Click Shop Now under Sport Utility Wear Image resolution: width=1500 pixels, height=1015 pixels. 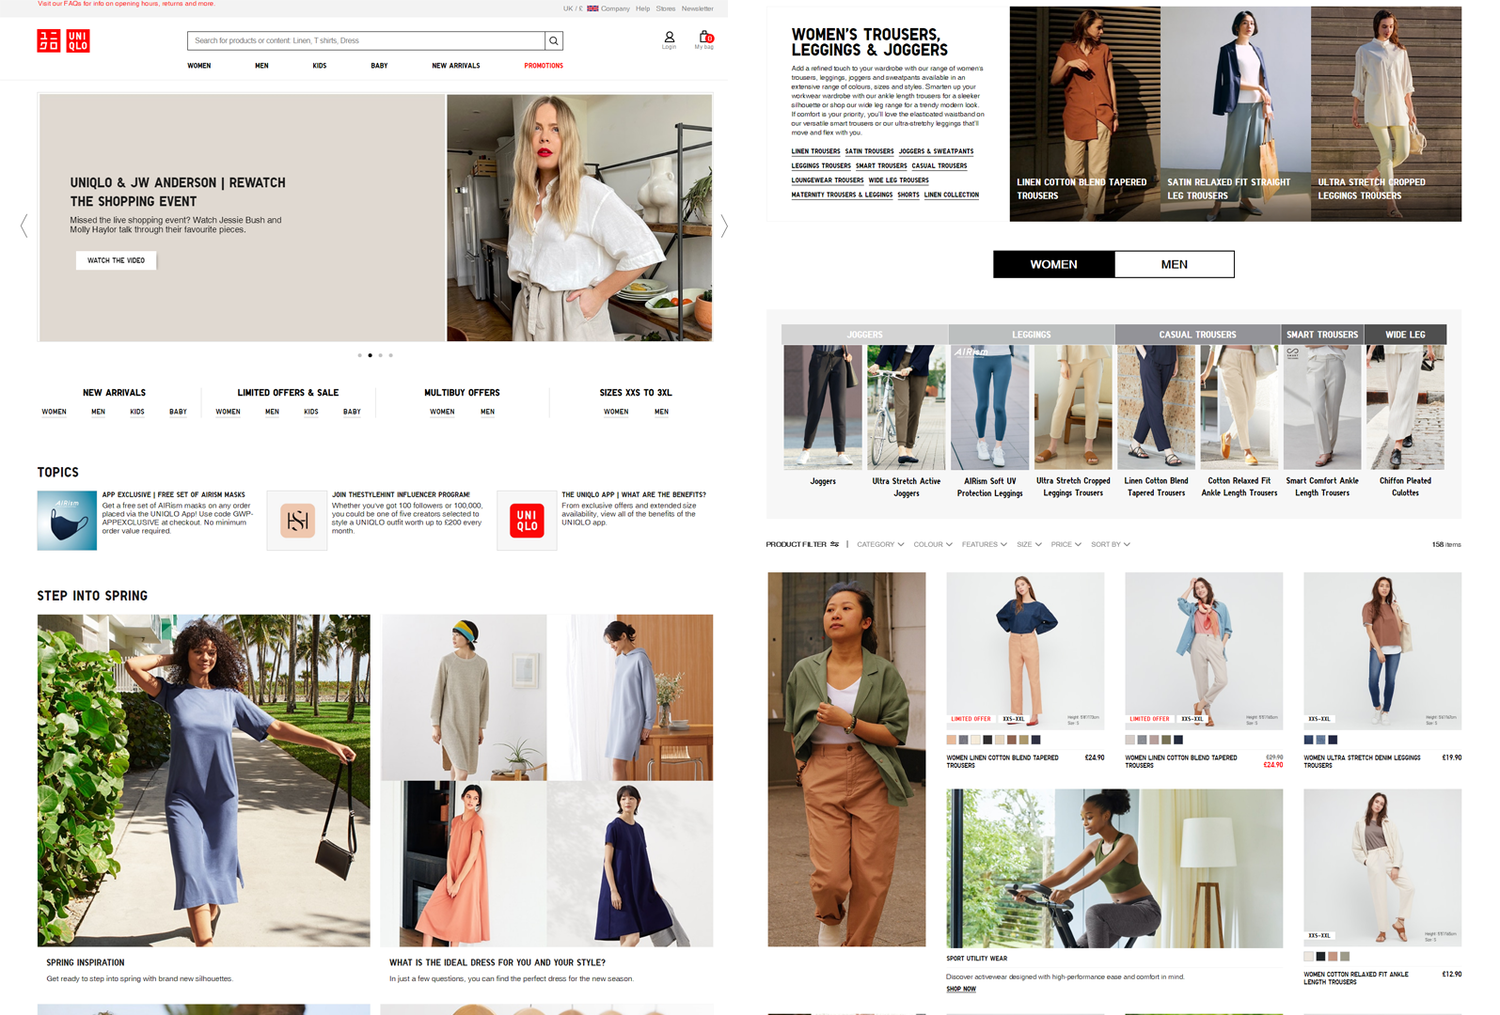click(961, 989)
